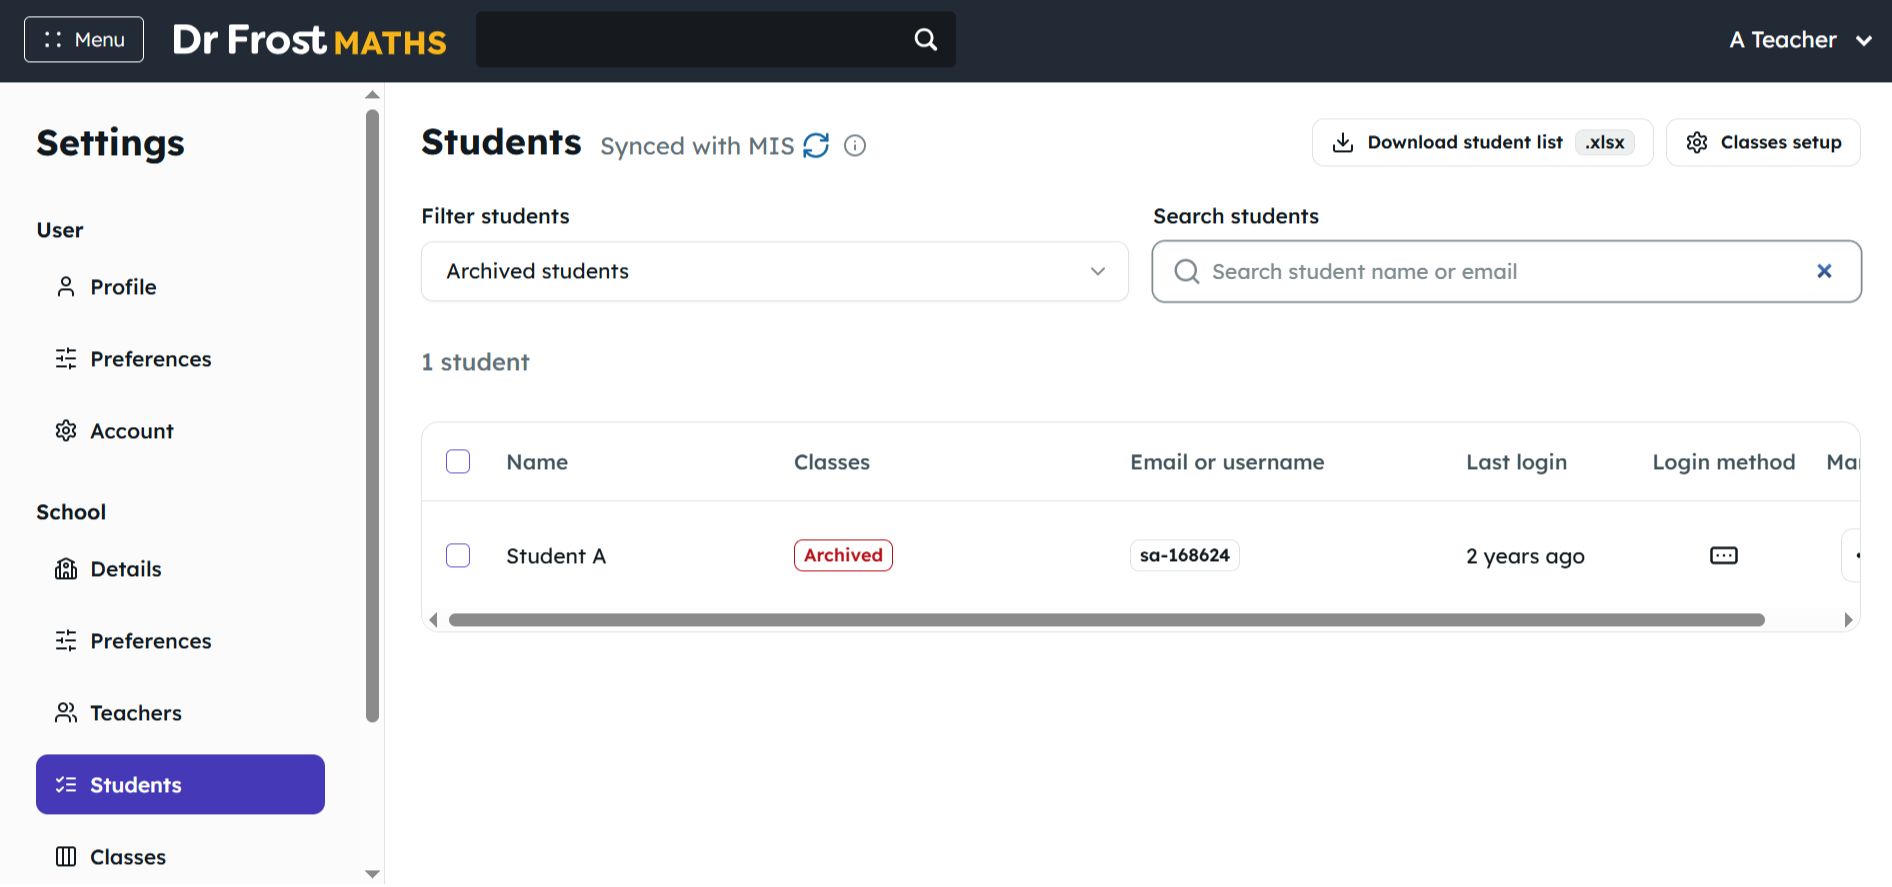Clear the student search with the X icon

coord(1824,271)
